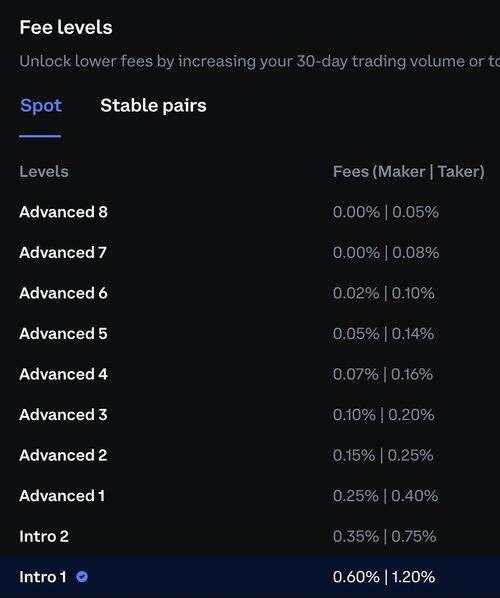Click the blue checkmark badge beside Intro 1
500x598 pixels.
coord(82,577)
